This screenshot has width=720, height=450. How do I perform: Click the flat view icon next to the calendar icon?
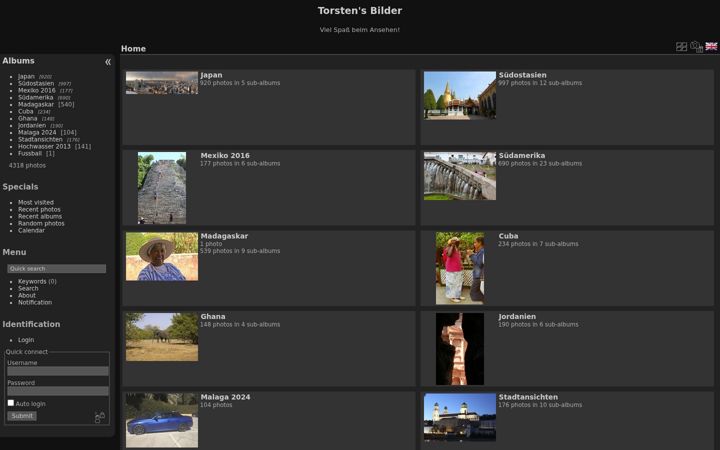point(681,46)
